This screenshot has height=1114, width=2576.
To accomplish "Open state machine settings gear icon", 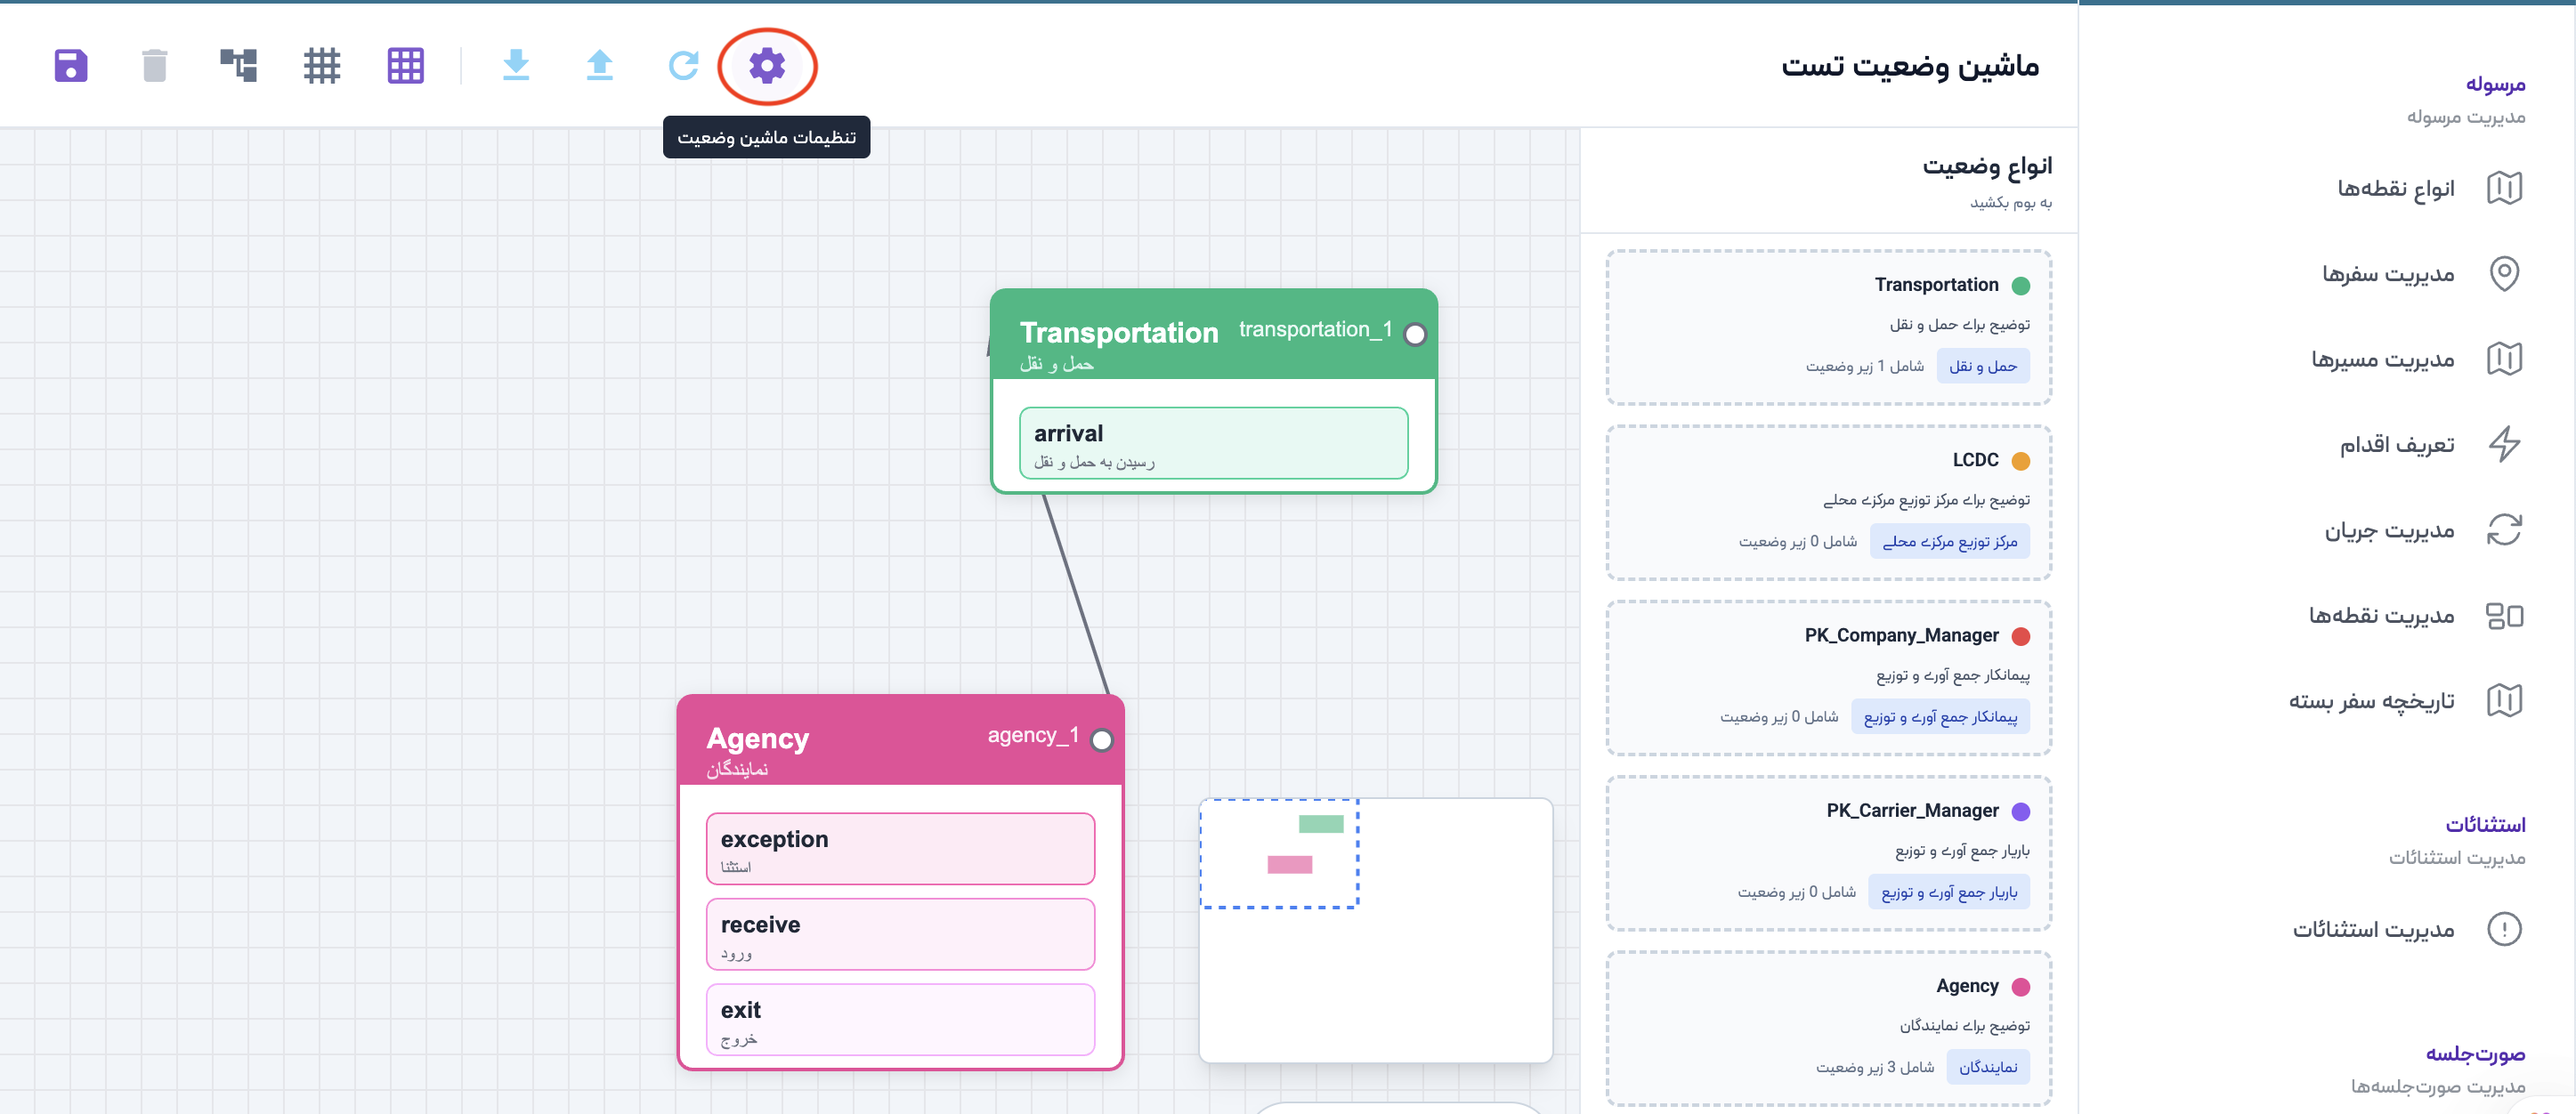I will (767, 66).
